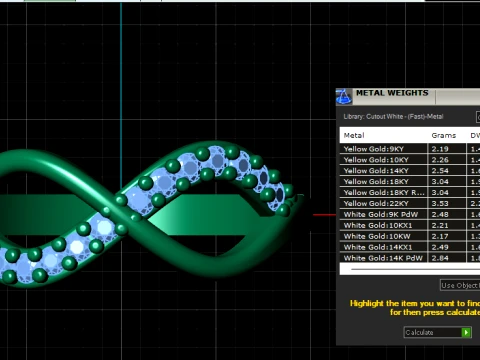480x360 pixels.
Task: Select the White Gold:14K PdW row
Action: 410,258
